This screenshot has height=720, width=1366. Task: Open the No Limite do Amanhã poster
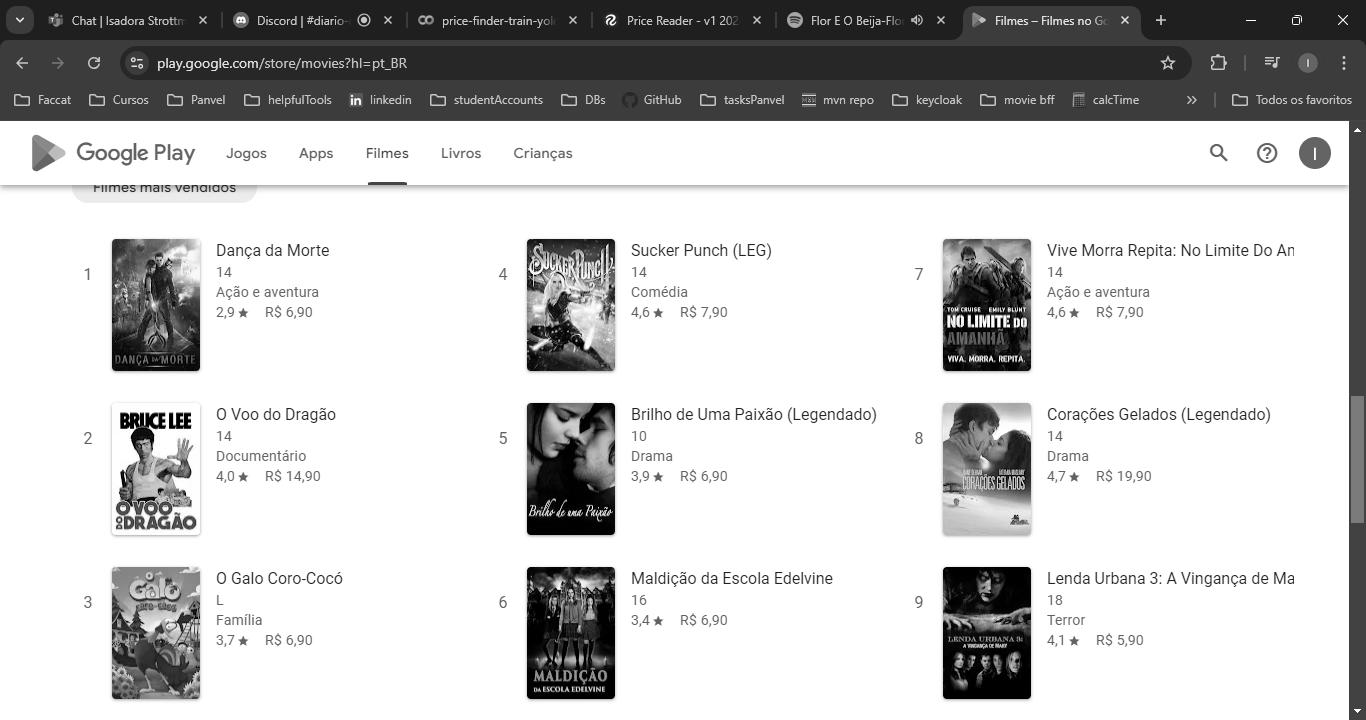(x=987, y=305)
